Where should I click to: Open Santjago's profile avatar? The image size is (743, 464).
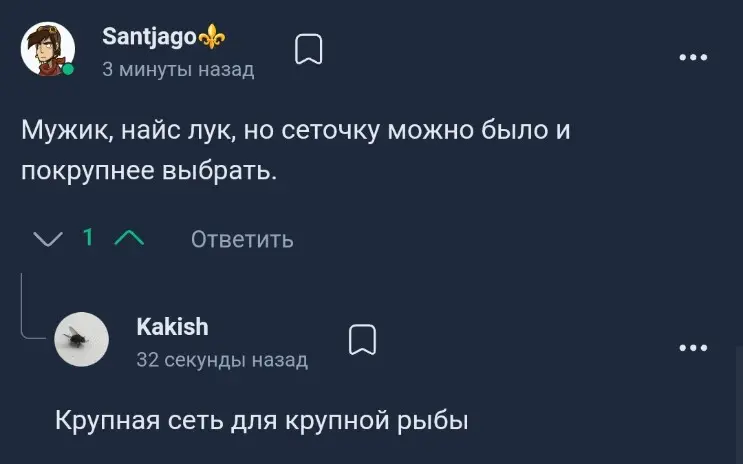[48, 49]
